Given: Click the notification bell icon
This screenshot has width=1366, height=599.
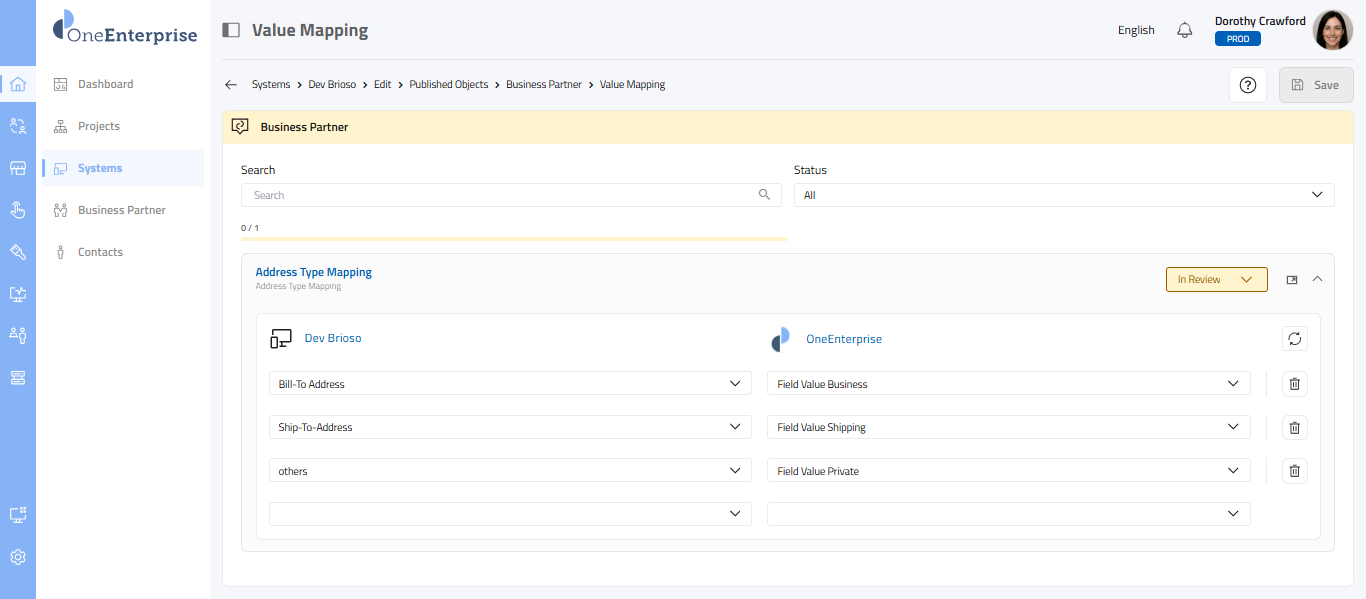Looking at the screenshot, I should 1185,30.
